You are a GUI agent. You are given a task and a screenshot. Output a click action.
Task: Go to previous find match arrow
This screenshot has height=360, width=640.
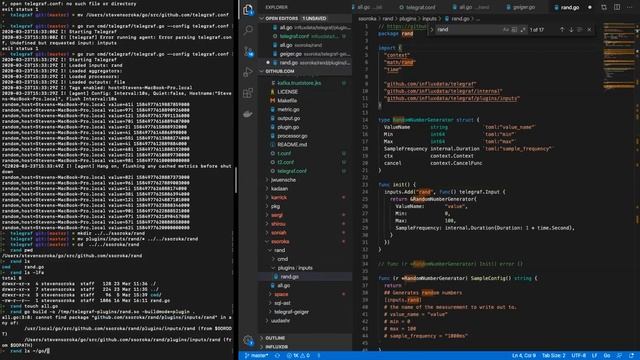tap(562, 30)
